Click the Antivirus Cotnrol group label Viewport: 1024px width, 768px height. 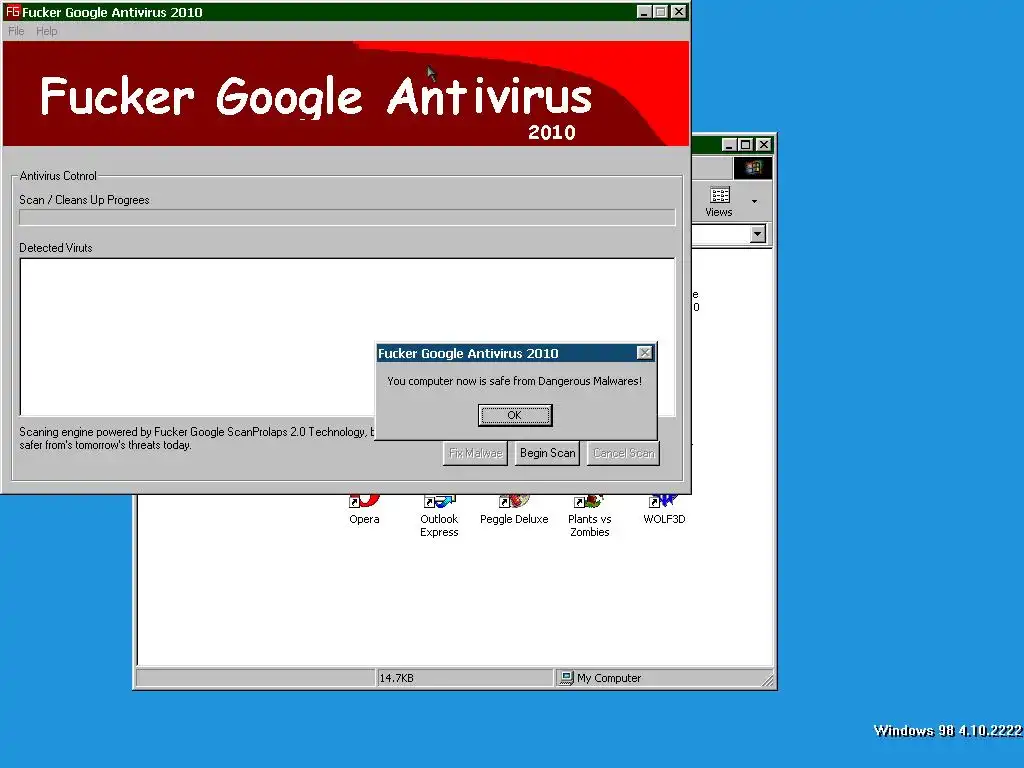pyautogui.click(x=58, y=176)
